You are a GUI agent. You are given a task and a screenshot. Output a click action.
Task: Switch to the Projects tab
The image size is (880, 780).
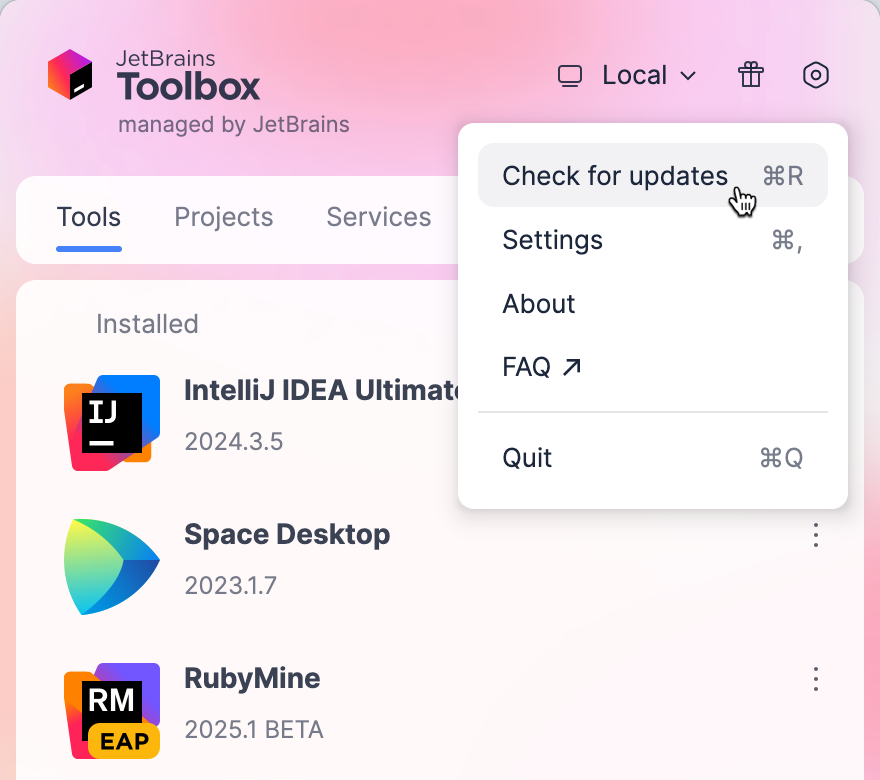(x=223, y=217)
